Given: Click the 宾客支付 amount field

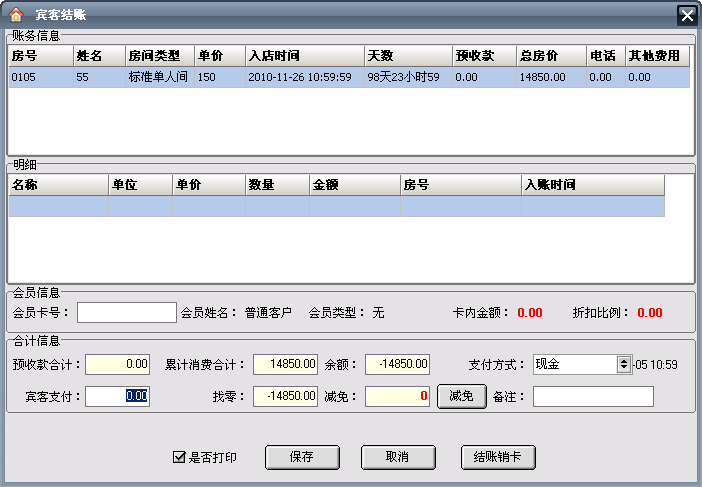Looking at the screenshot, I should click(x=117, y=396).
